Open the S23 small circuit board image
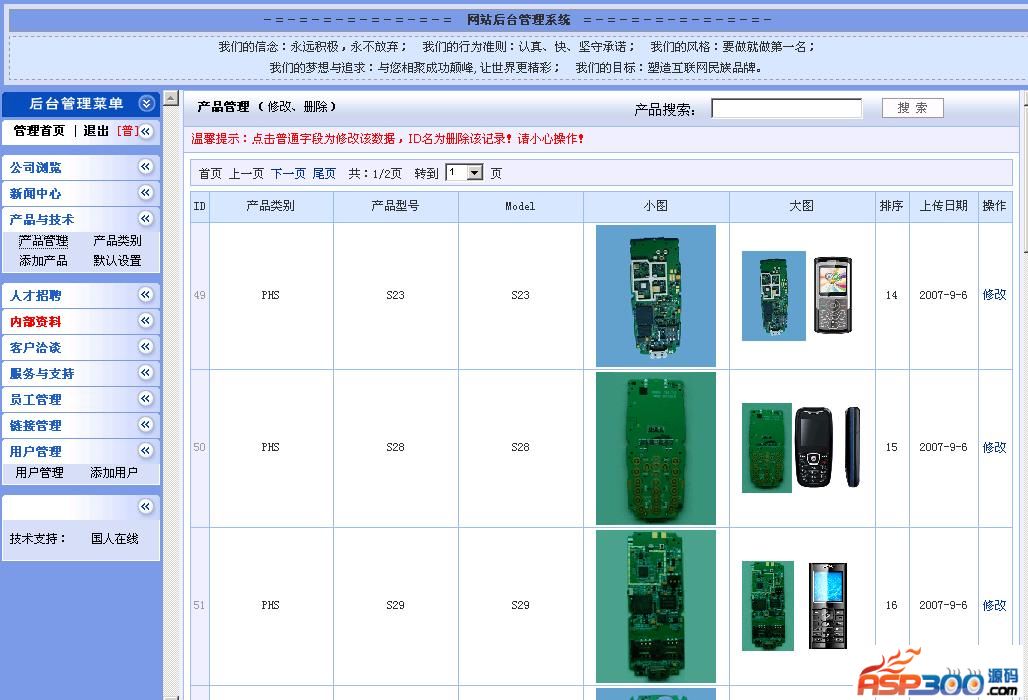This screenshot has height=700, width=1028. click(x=656, y=296)
